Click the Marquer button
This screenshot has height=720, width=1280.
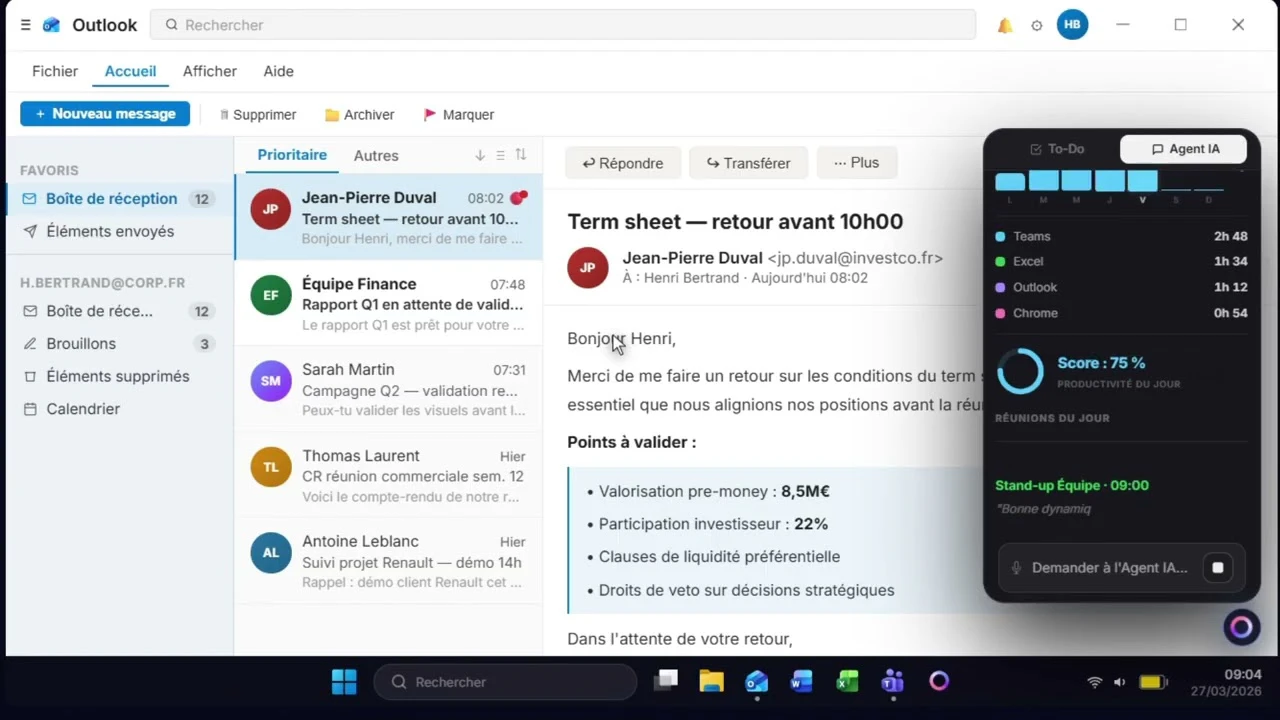click(459, 115)
